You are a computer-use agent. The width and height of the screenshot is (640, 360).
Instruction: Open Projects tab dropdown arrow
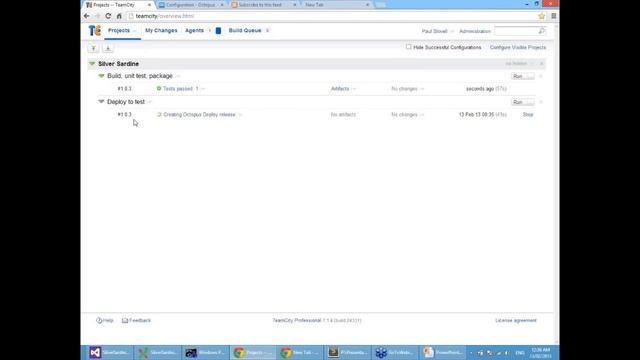135,31
